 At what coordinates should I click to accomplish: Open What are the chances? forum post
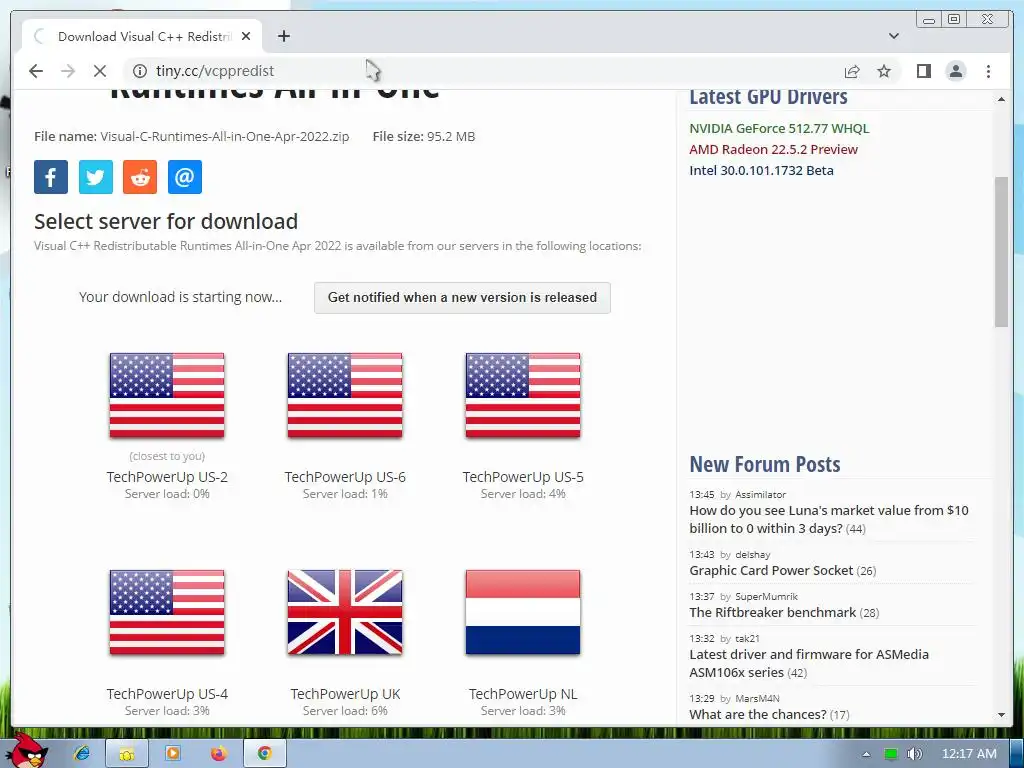click(x=758, y=714)
